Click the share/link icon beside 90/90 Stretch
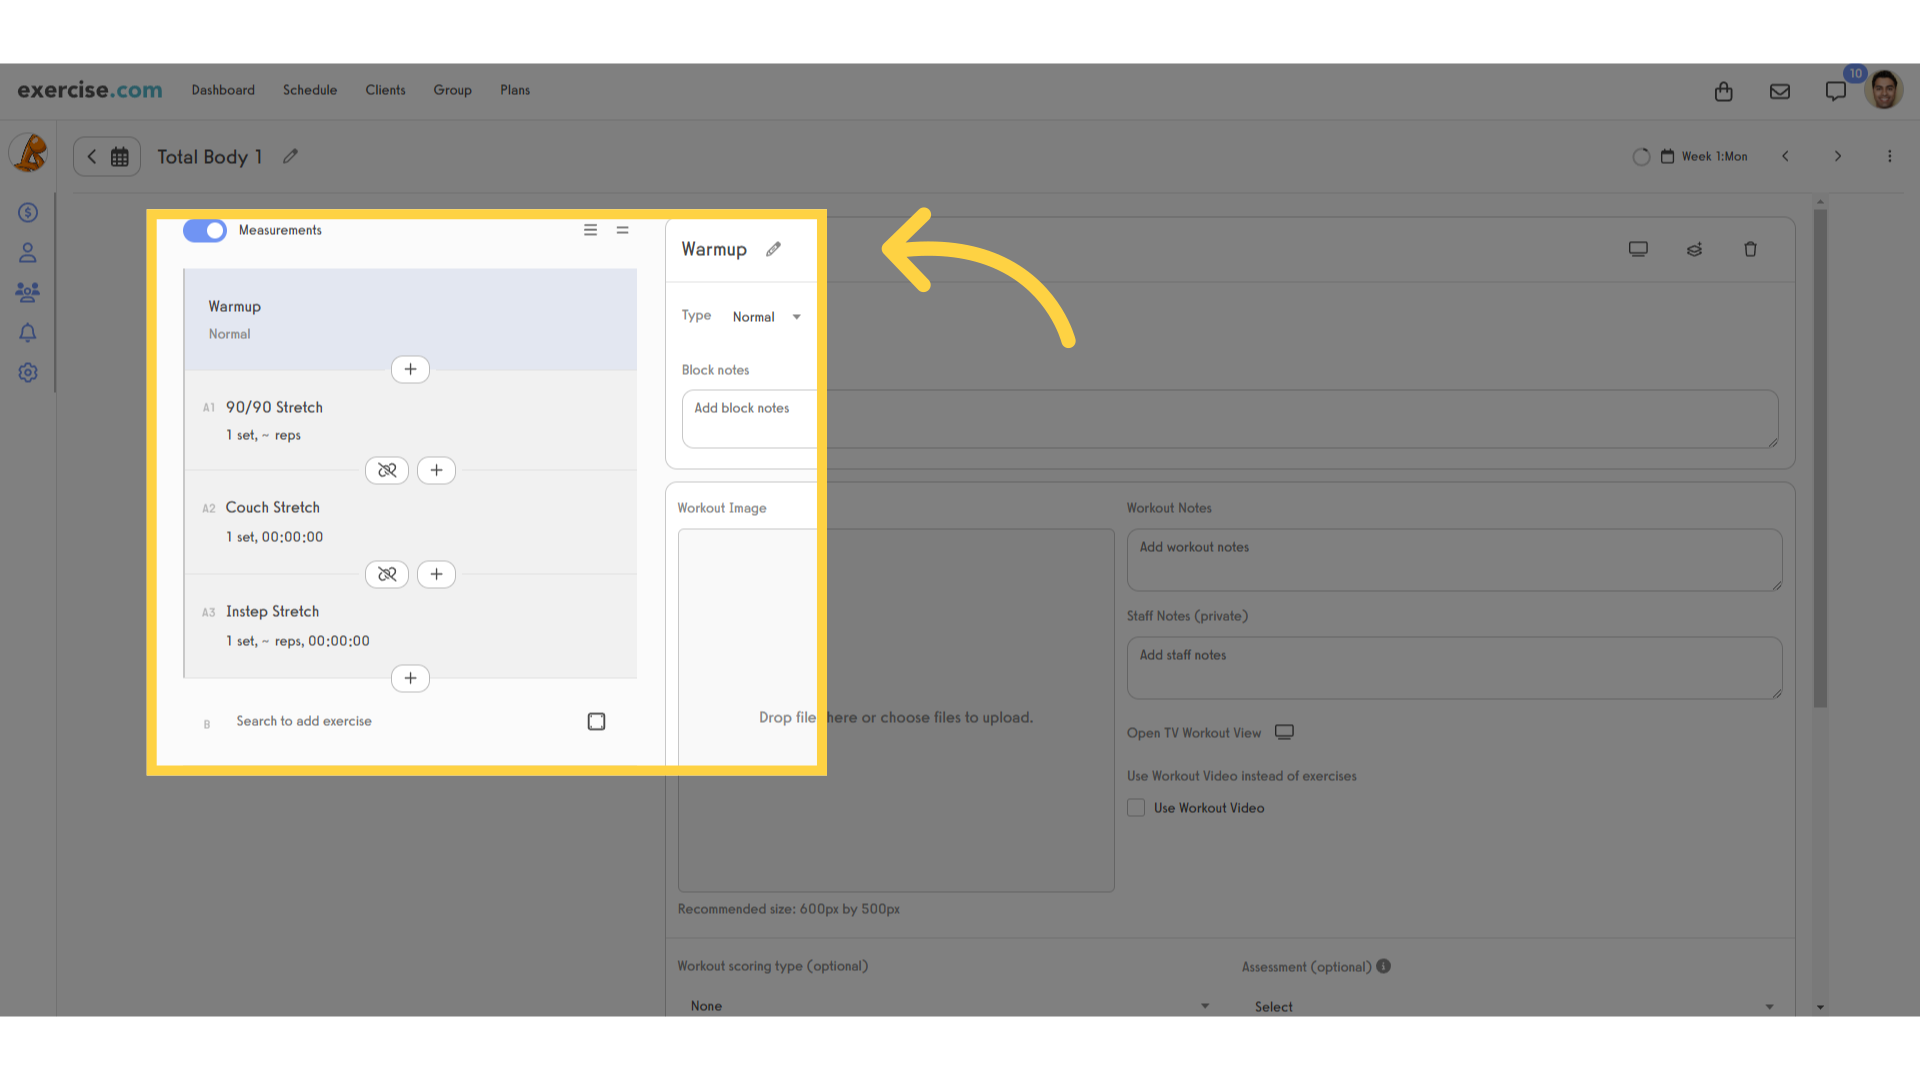The height and width of the screenshot is (1080, 1920). tap(386, 469)
